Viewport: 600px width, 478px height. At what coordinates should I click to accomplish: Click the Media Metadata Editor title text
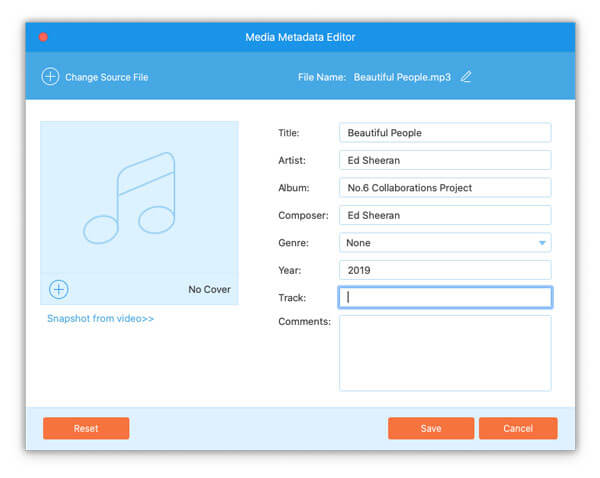point(300,37)
